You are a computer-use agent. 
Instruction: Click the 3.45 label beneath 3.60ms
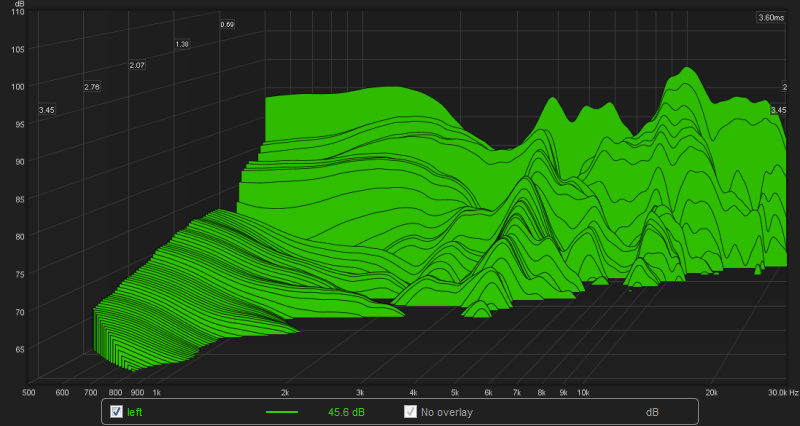tap(779, 110)
